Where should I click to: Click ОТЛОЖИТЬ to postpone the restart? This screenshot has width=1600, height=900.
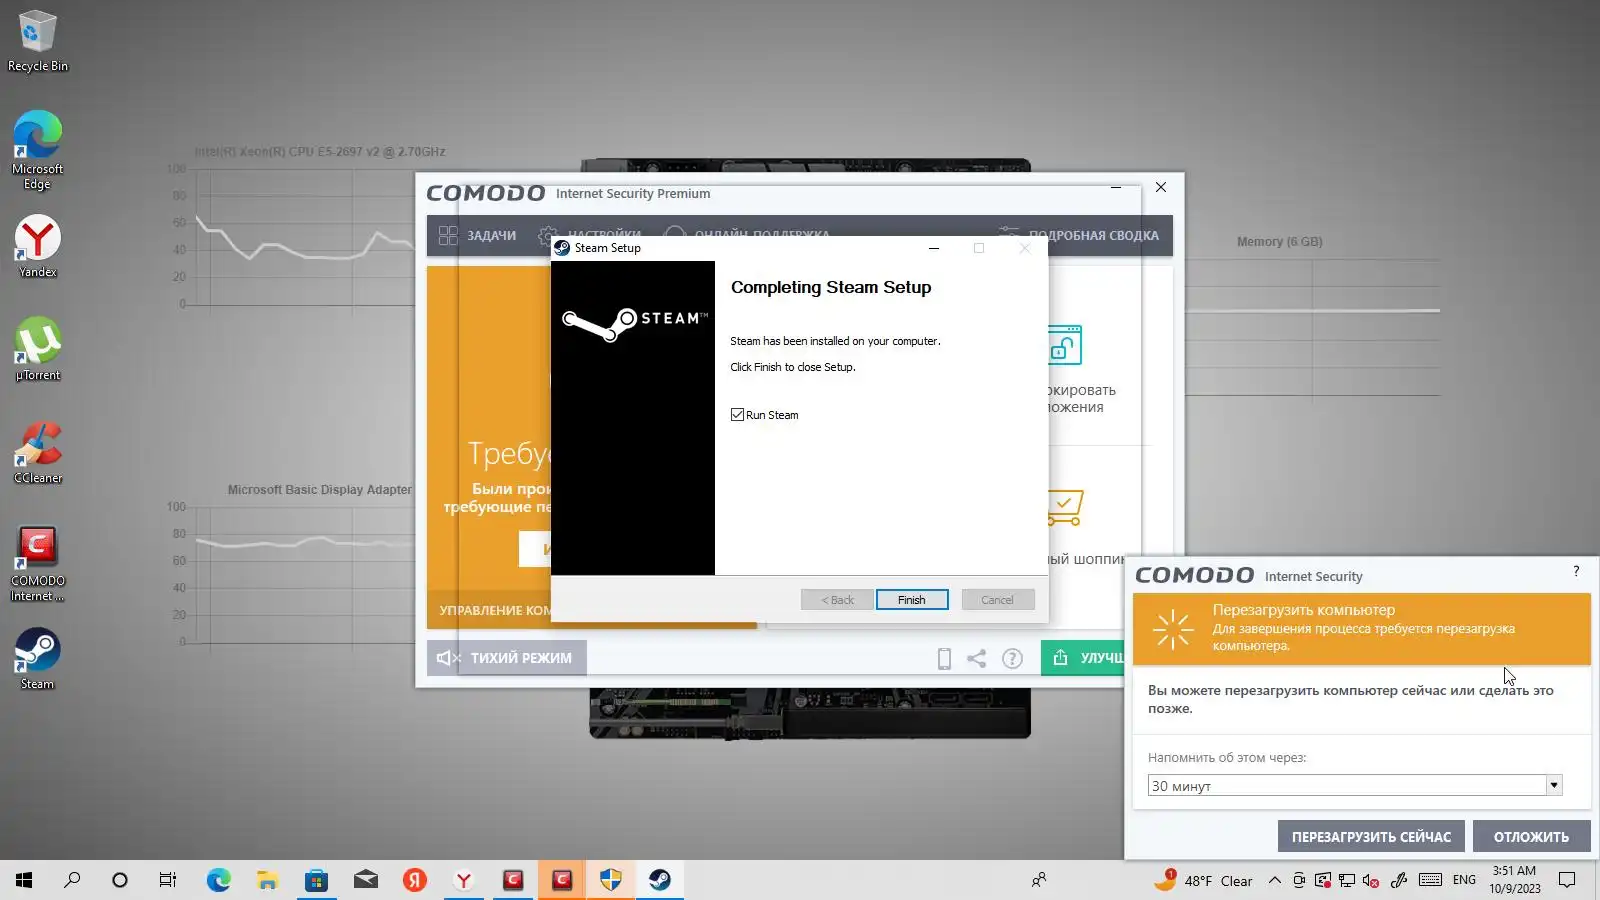tap(1531, 837)
